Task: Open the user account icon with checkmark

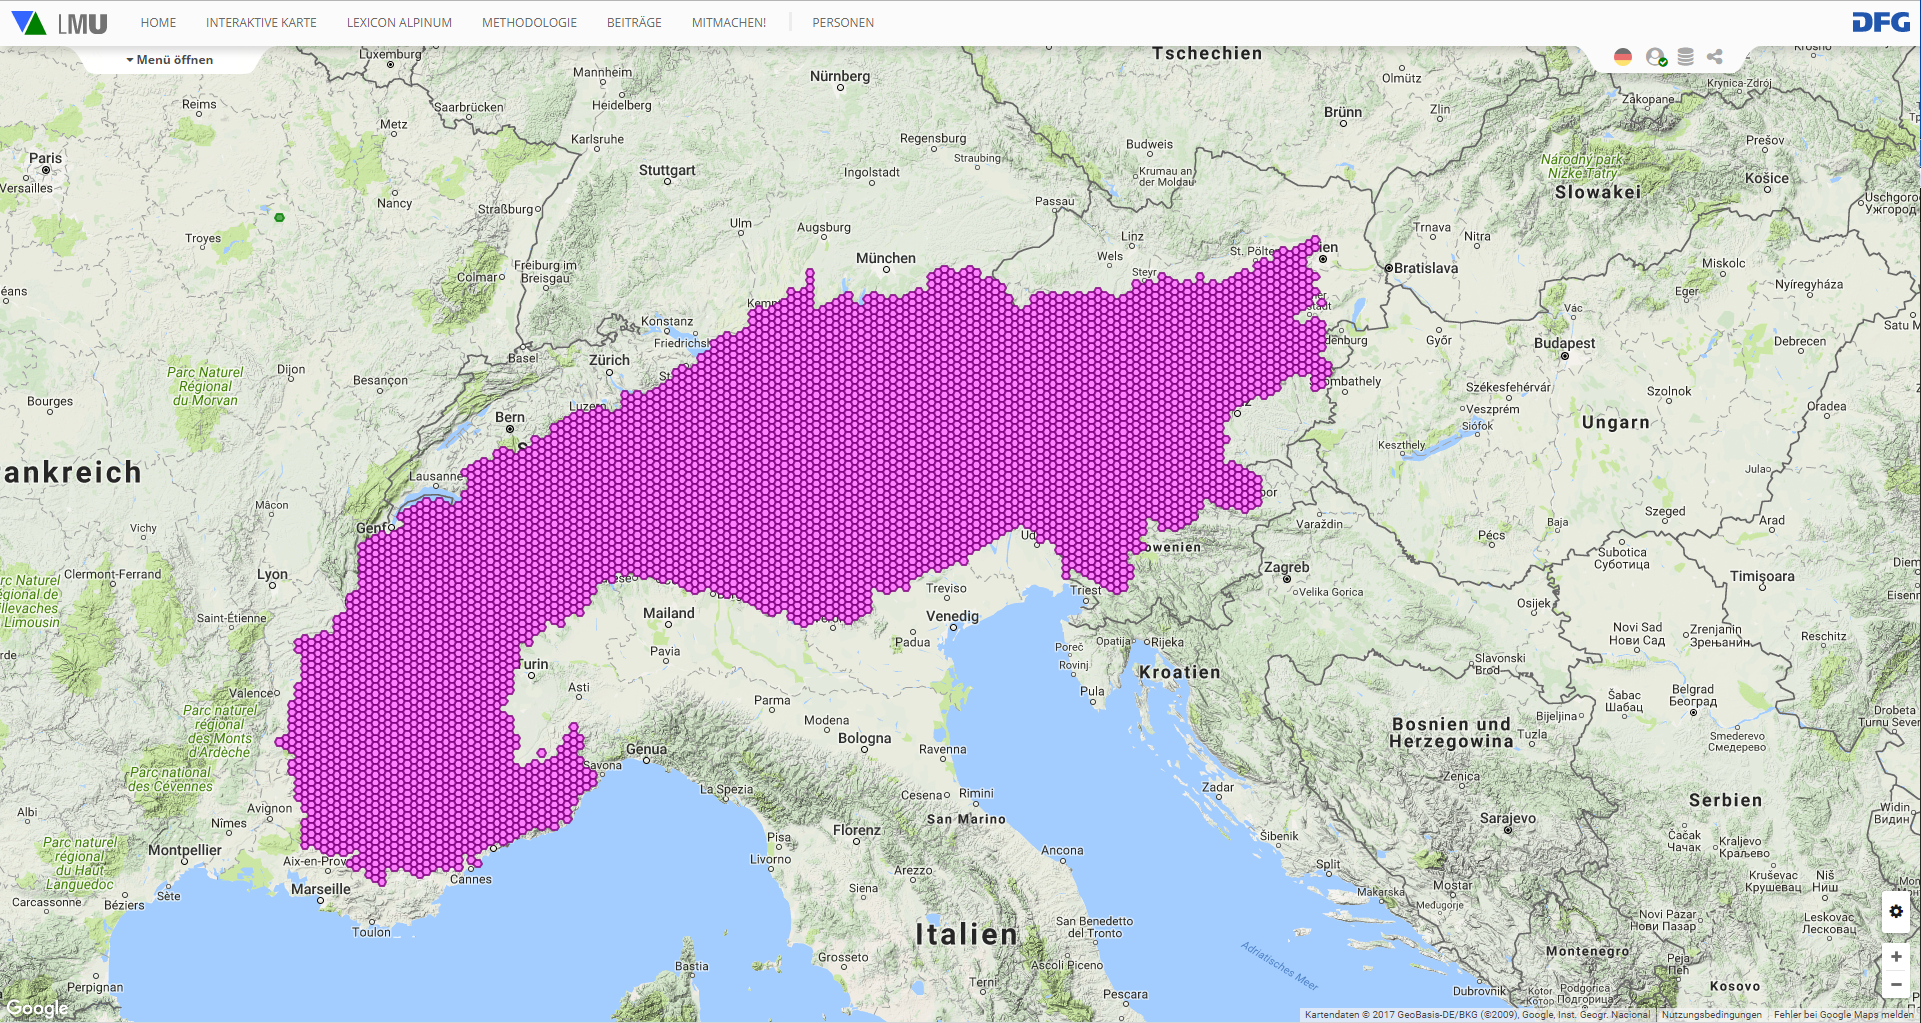Action: [x=1656, y=57]
